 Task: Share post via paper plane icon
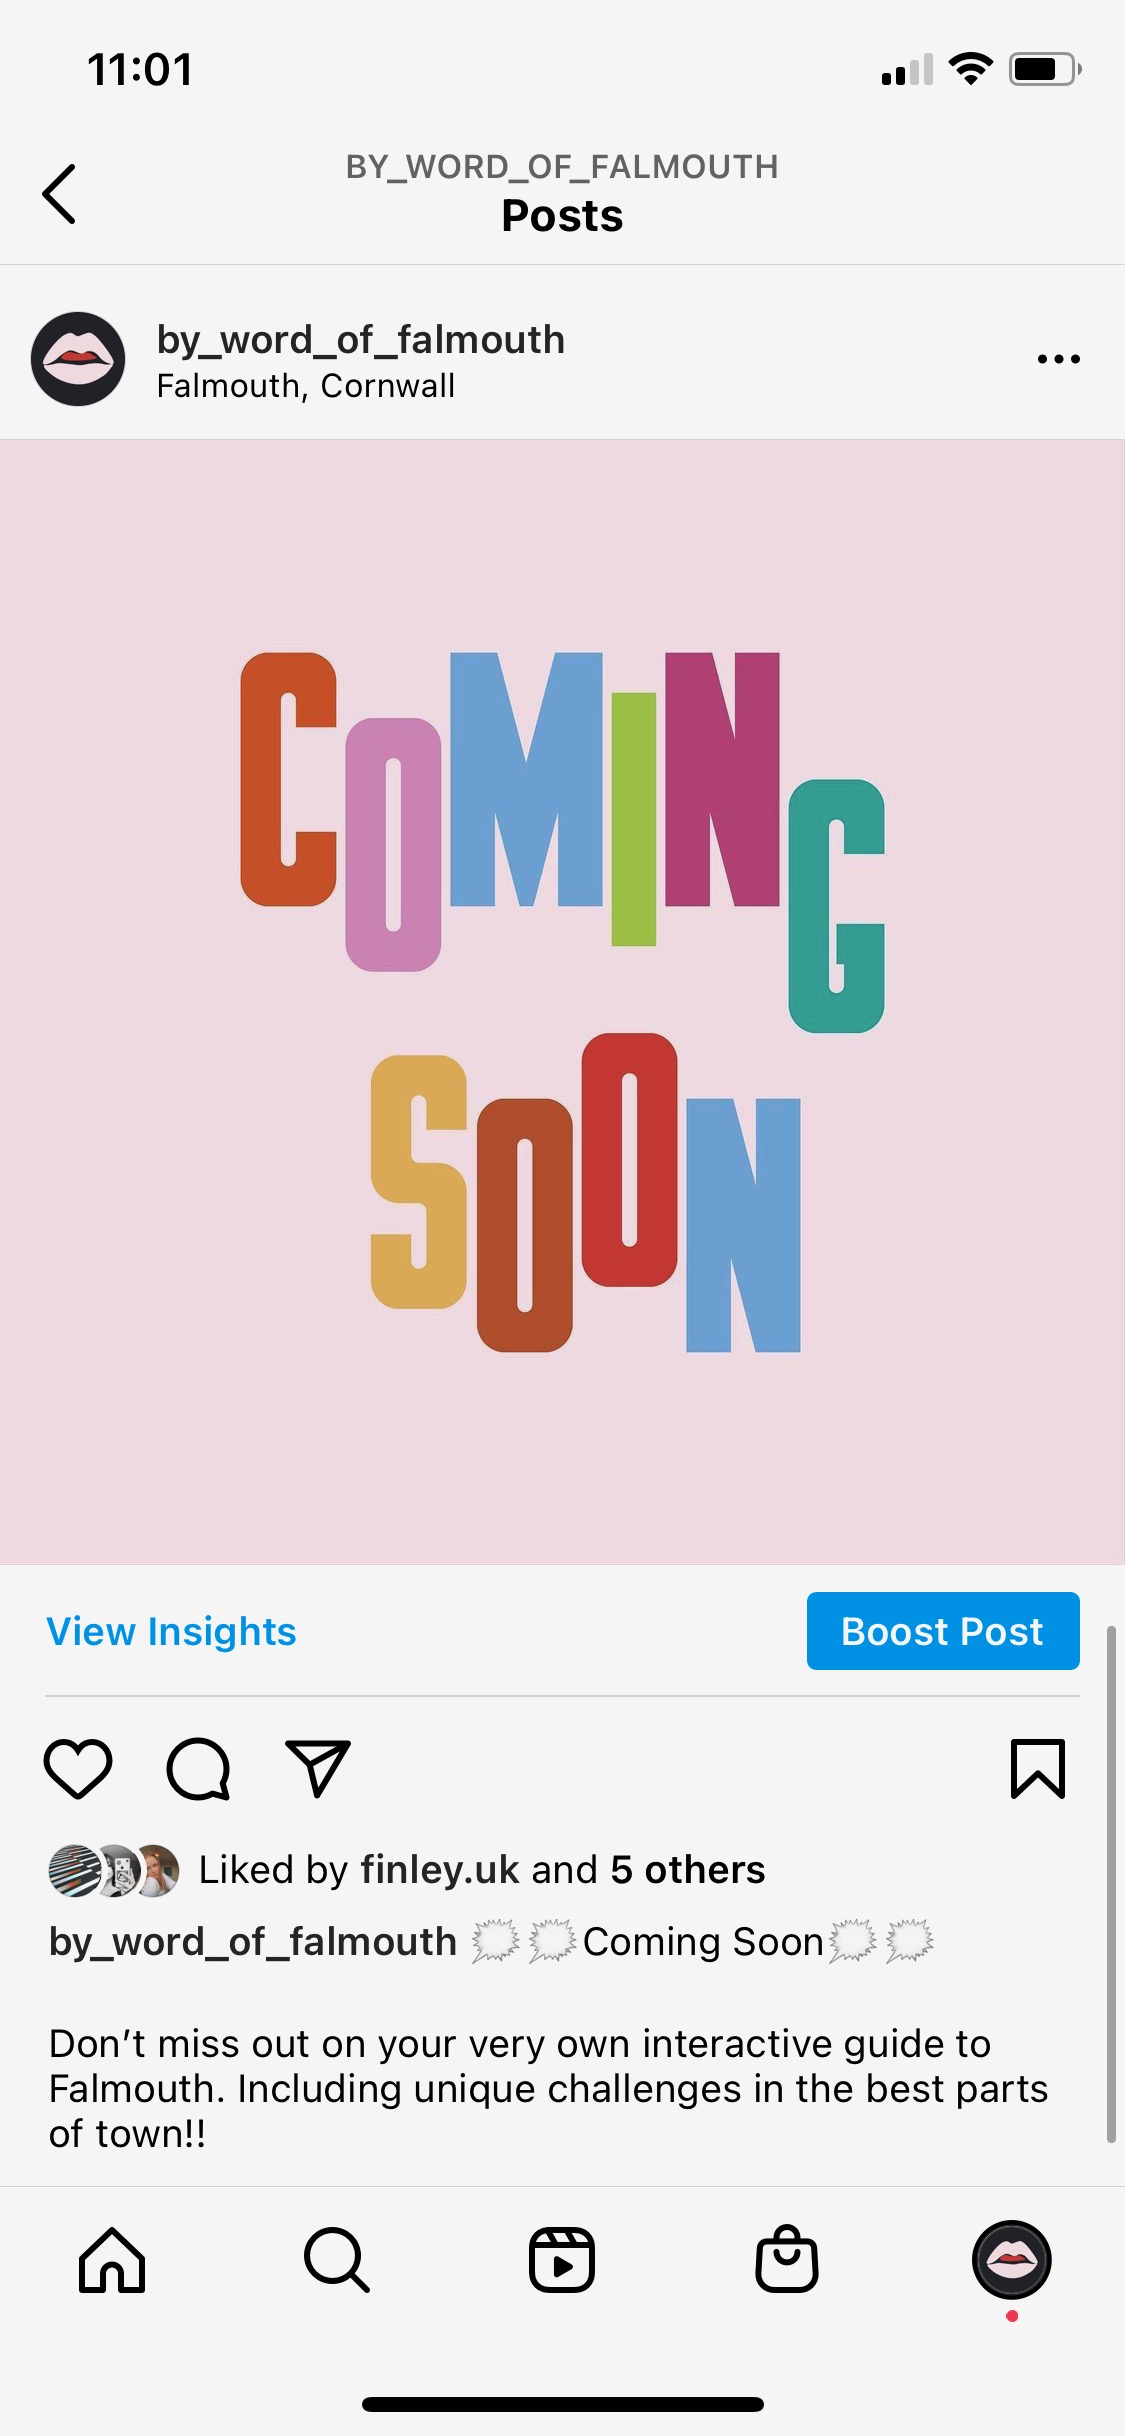click(x=318, y=1768)
